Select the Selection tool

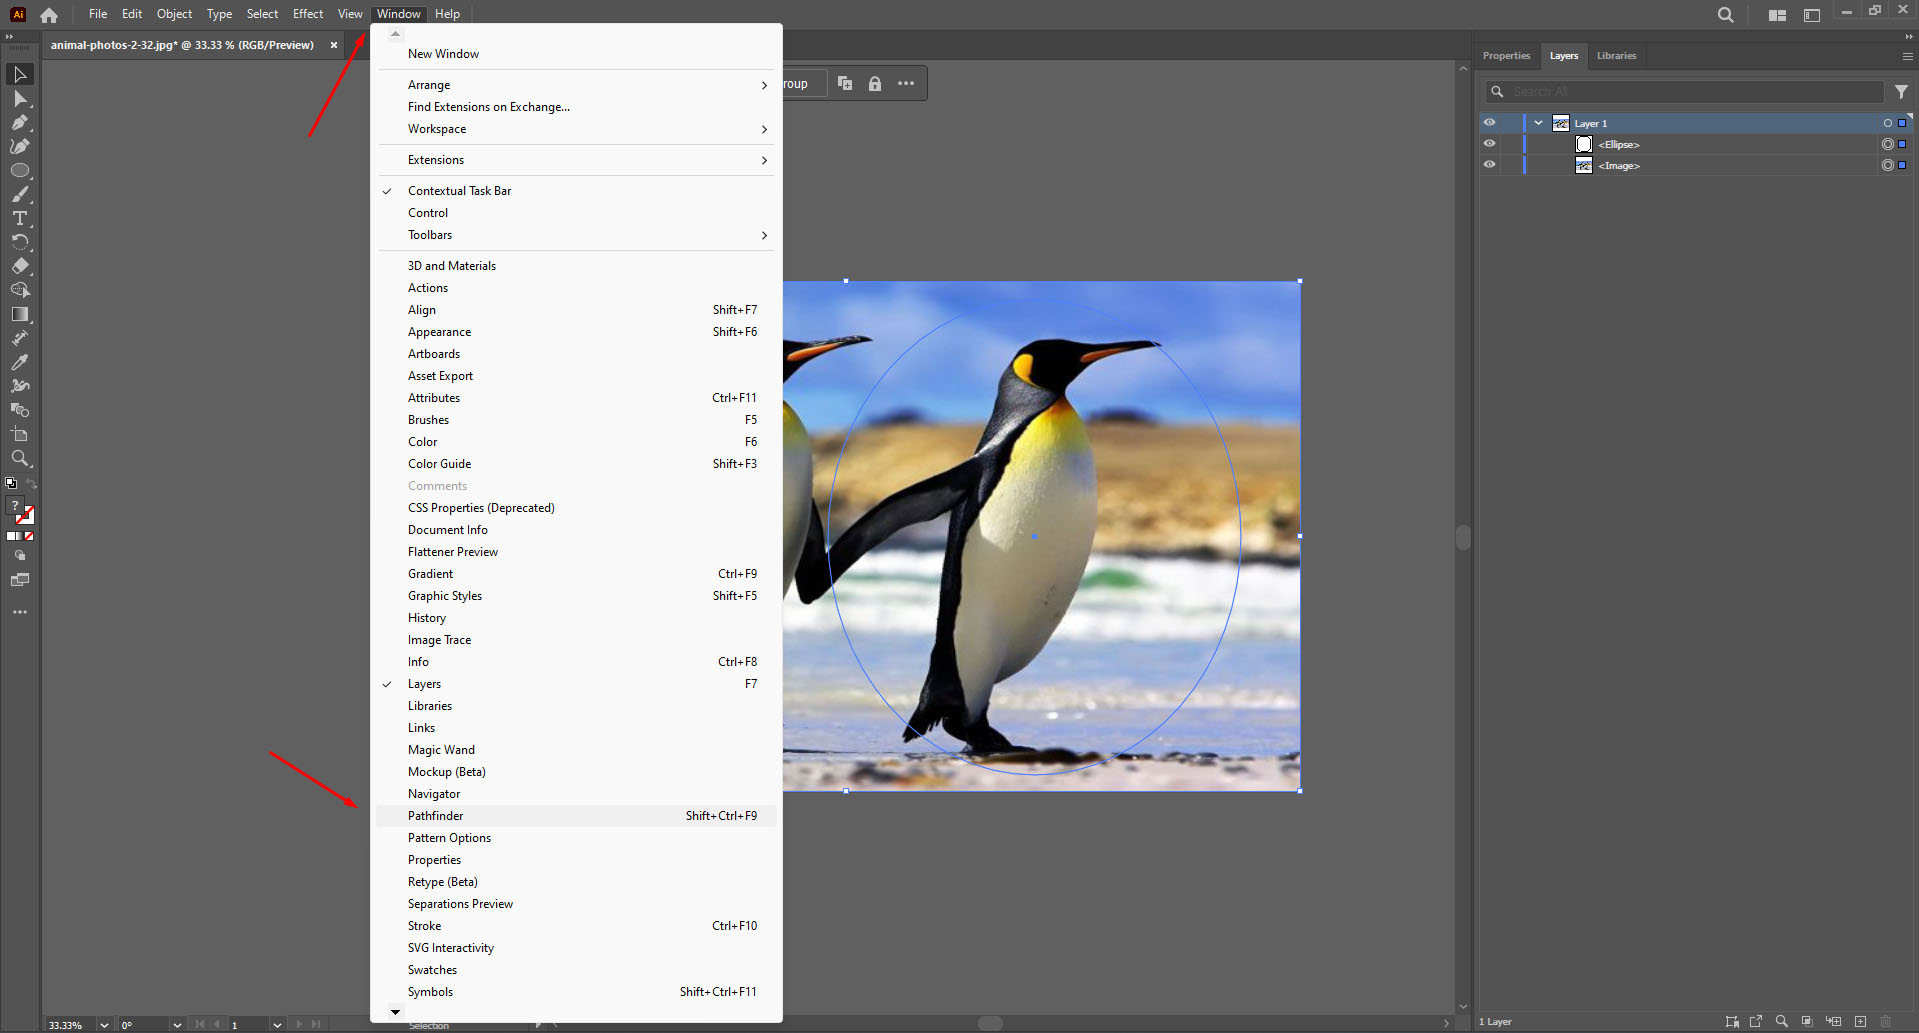pyautogui.click(x=20, y=74)
